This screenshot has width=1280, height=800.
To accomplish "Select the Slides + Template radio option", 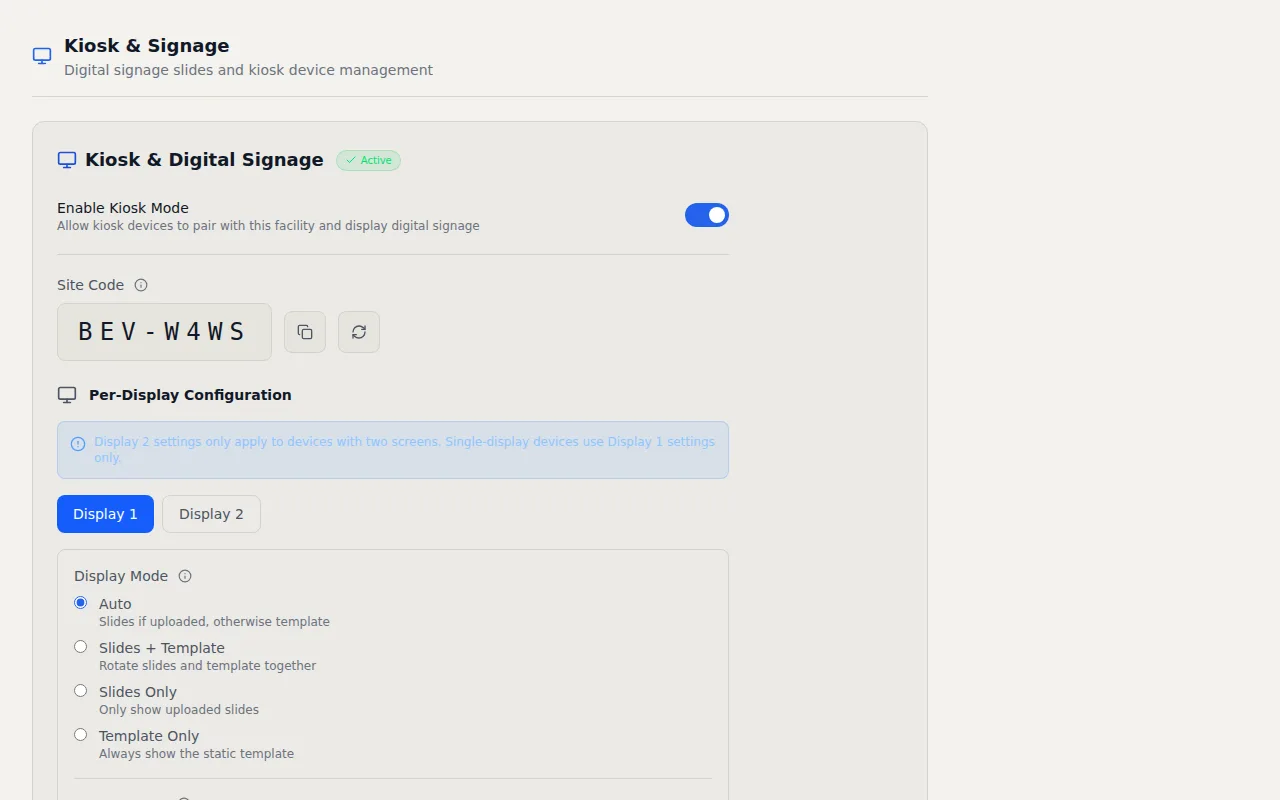I will 81,647.
